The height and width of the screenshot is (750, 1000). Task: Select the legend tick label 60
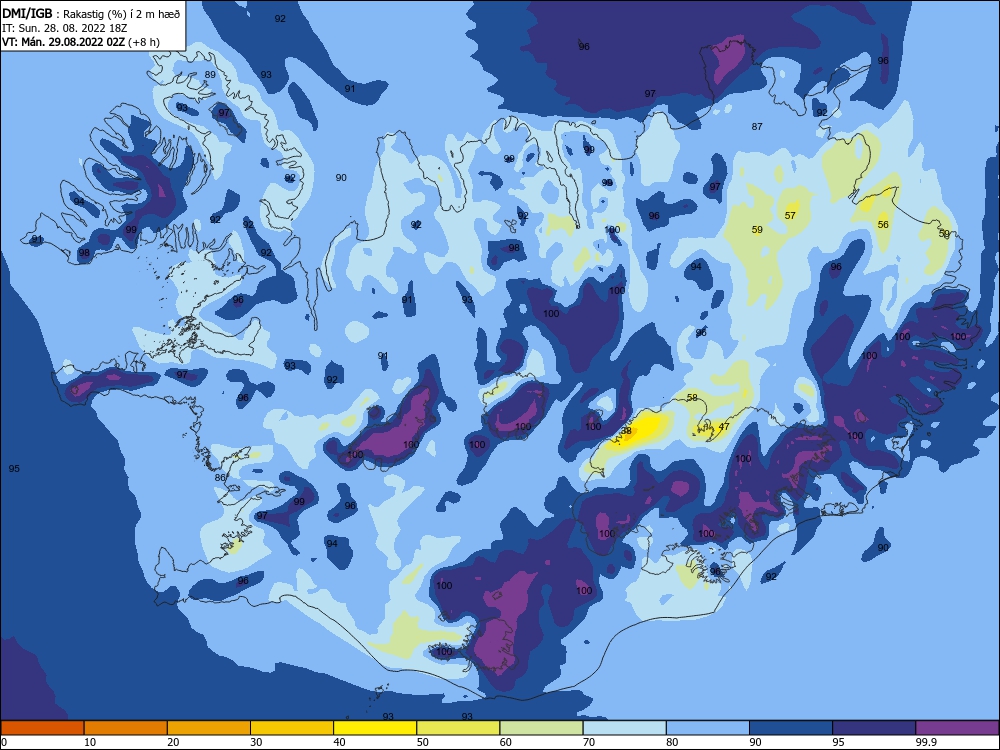506,742
